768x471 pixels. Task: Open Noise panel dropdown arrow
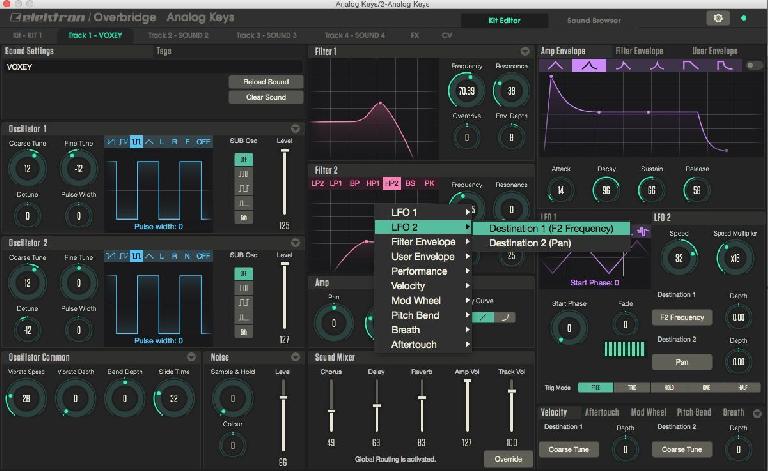coord(295,357)
